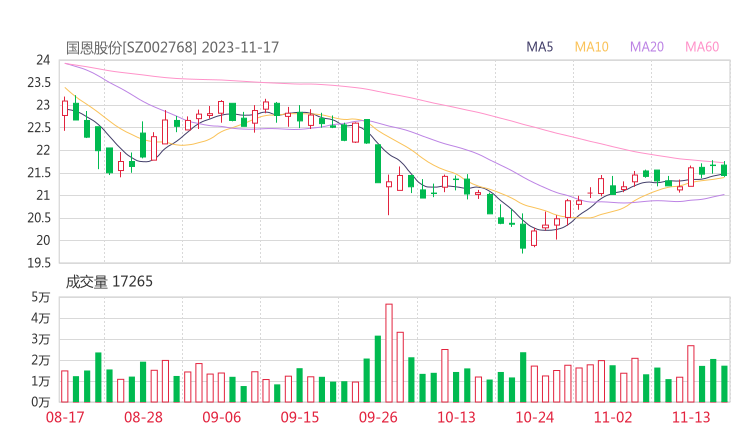
Task: Click the MA5 legend label
Action: coord(539,47)
